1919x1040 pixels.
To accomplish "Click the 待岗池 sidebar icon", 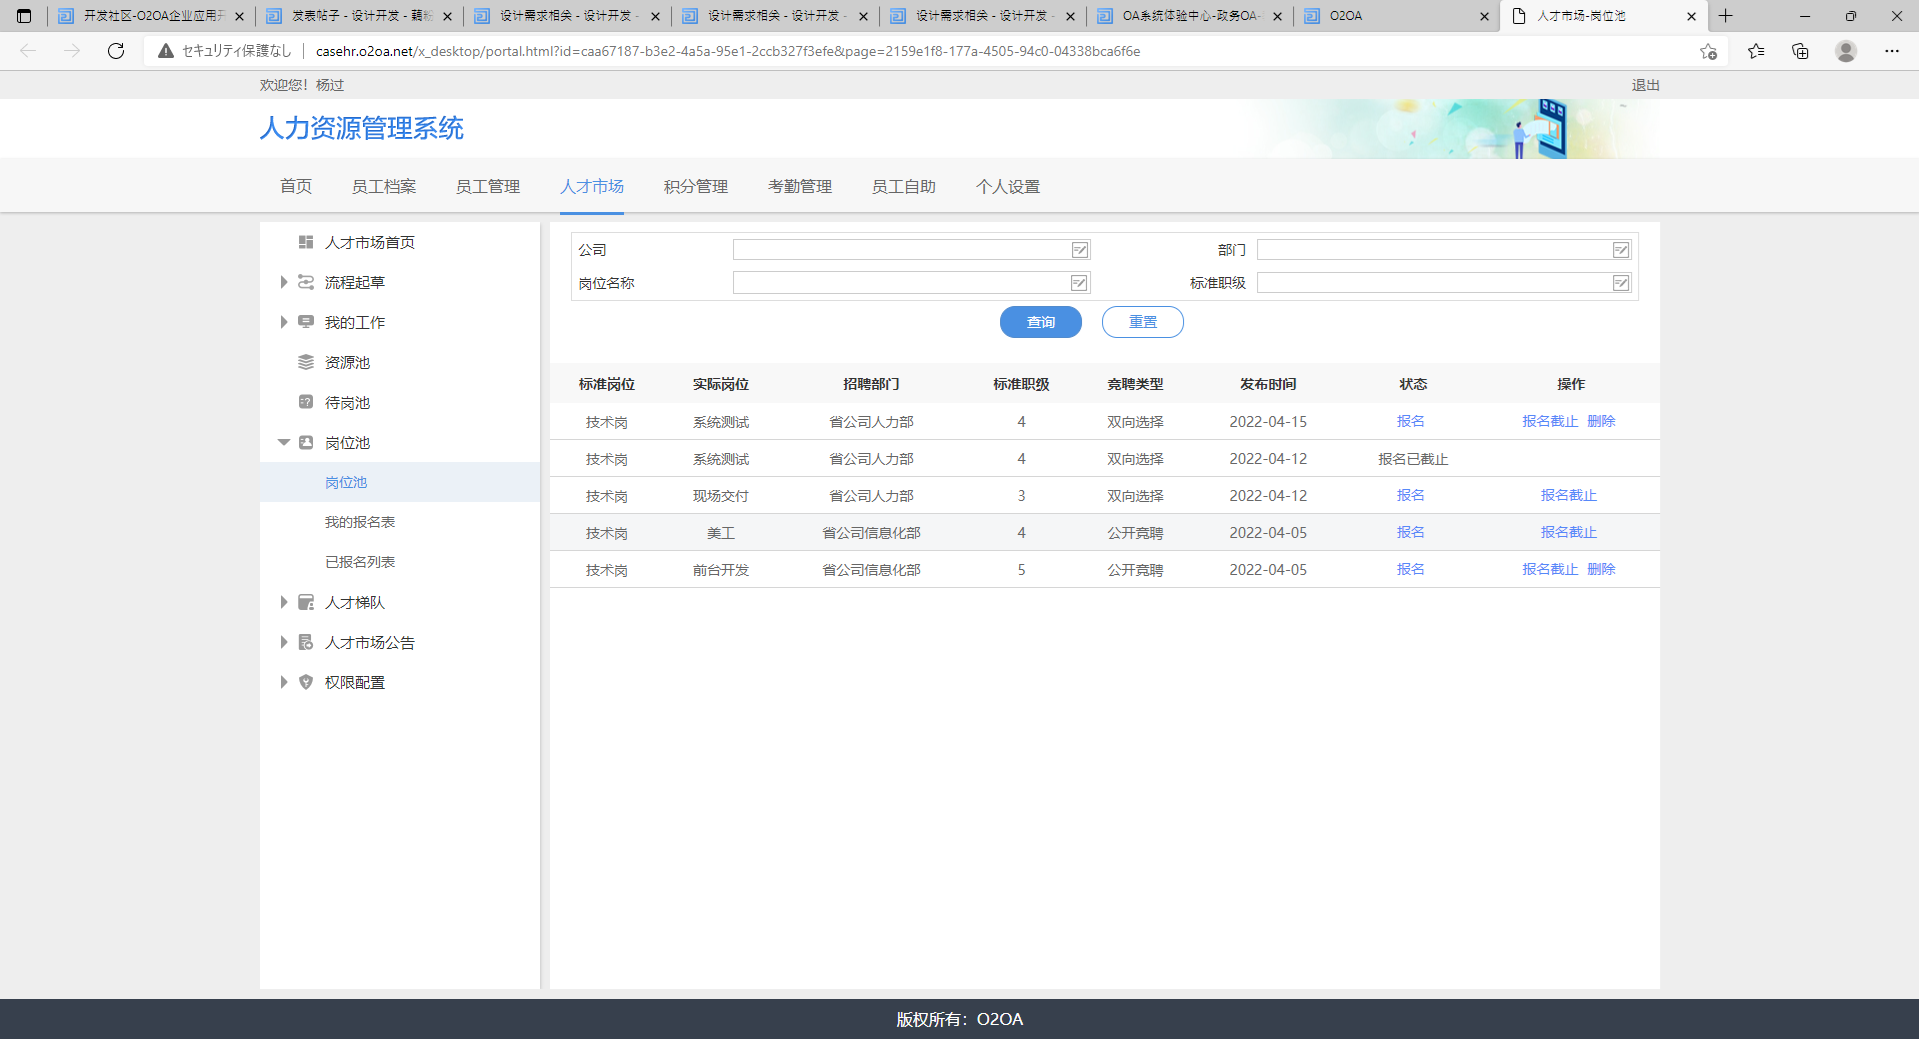I will click(x=306, y=402).
